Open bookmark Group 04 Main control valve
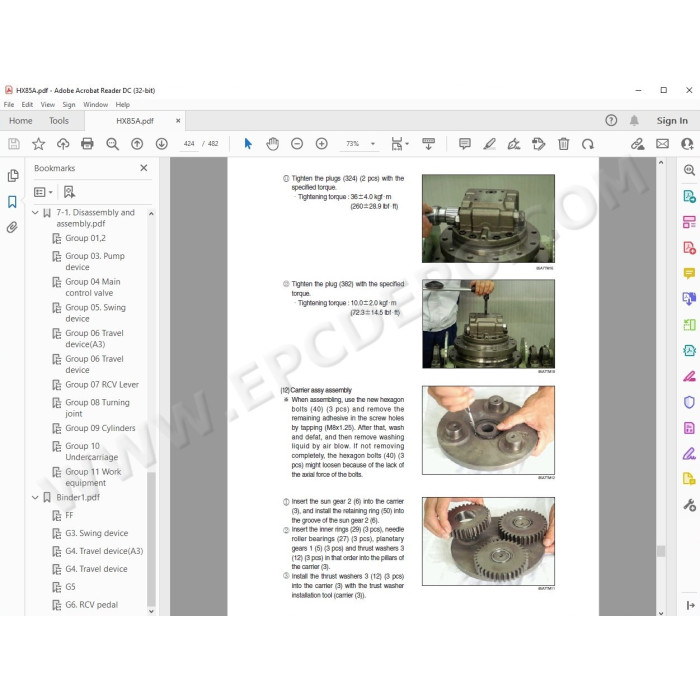This screenshot has height=700, width=700. point(92,287)
